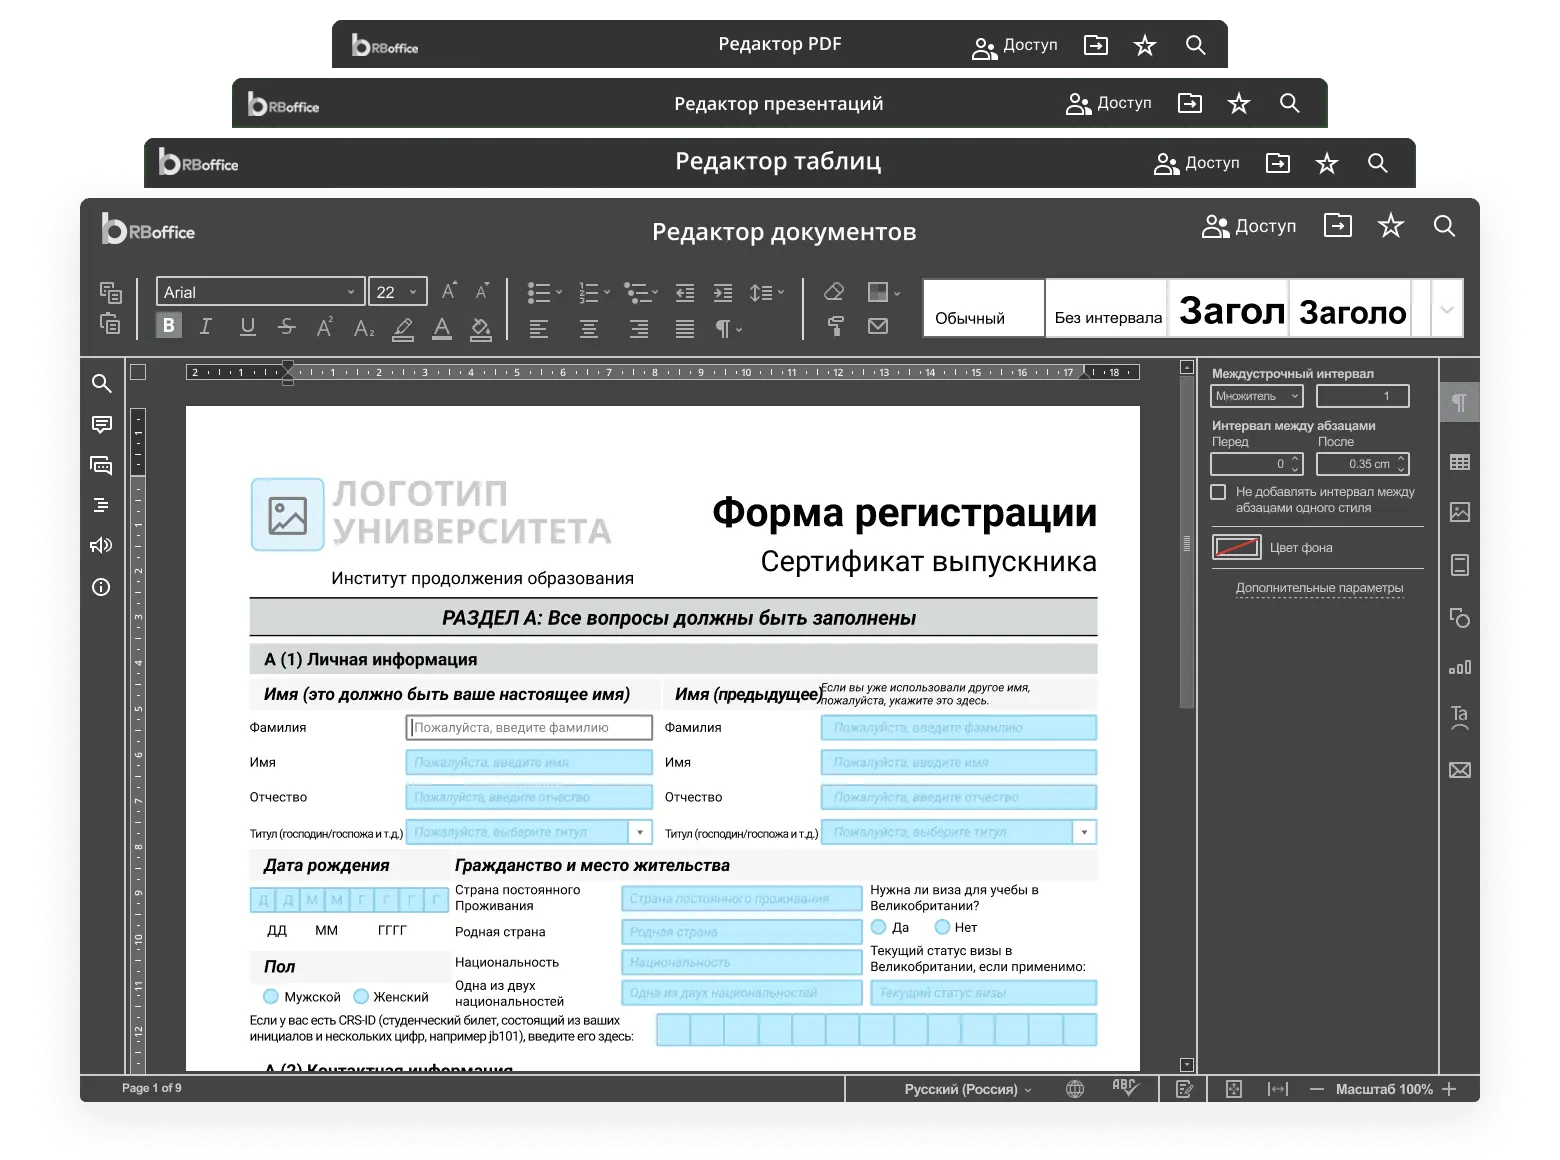1560x1160 pixels.
Task: Apply Strikethrough to selected text
Action: pyautogui.click(x=287, y=326)
